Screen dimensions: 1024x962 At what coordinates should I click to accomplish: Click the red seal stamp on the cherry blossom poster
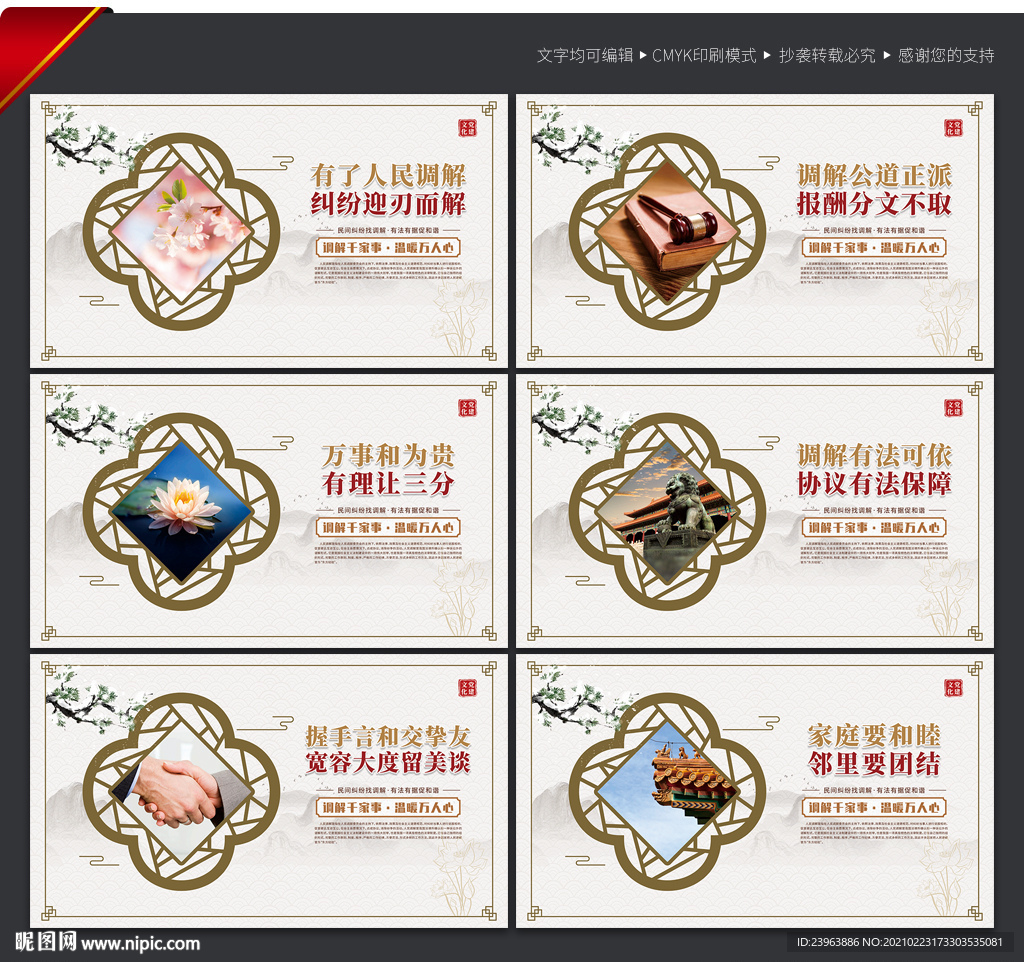[468, 127]
